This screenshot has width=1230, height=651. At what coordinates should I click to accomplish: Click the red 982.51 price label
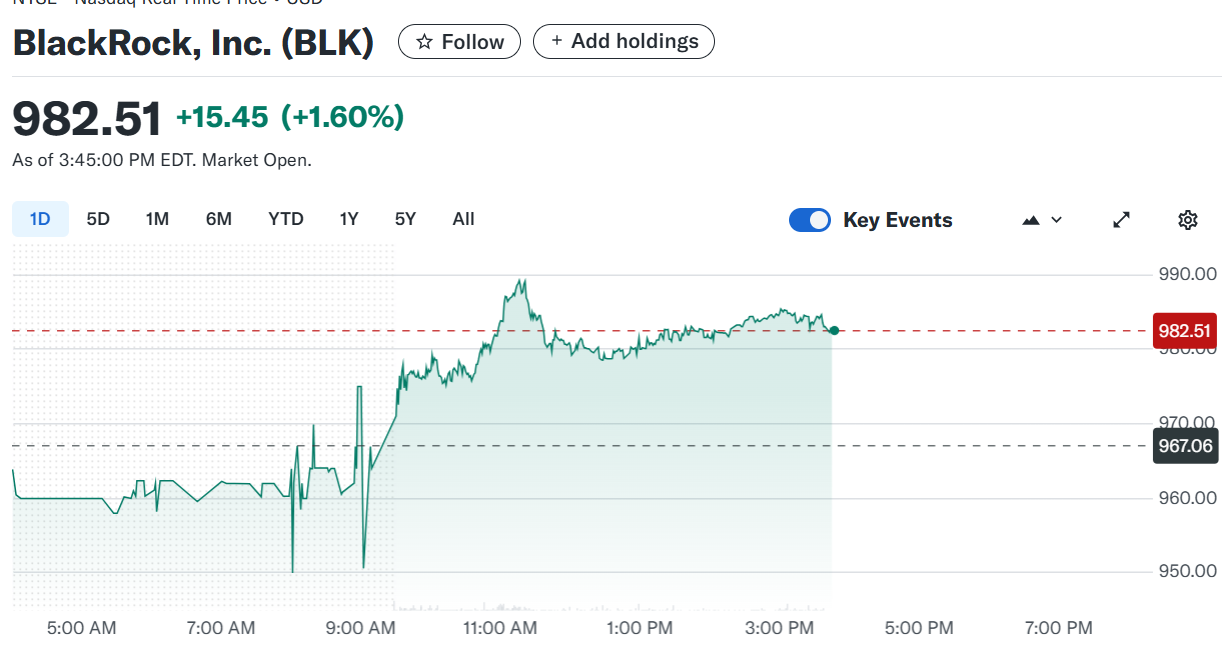(x=1184, y=331)
